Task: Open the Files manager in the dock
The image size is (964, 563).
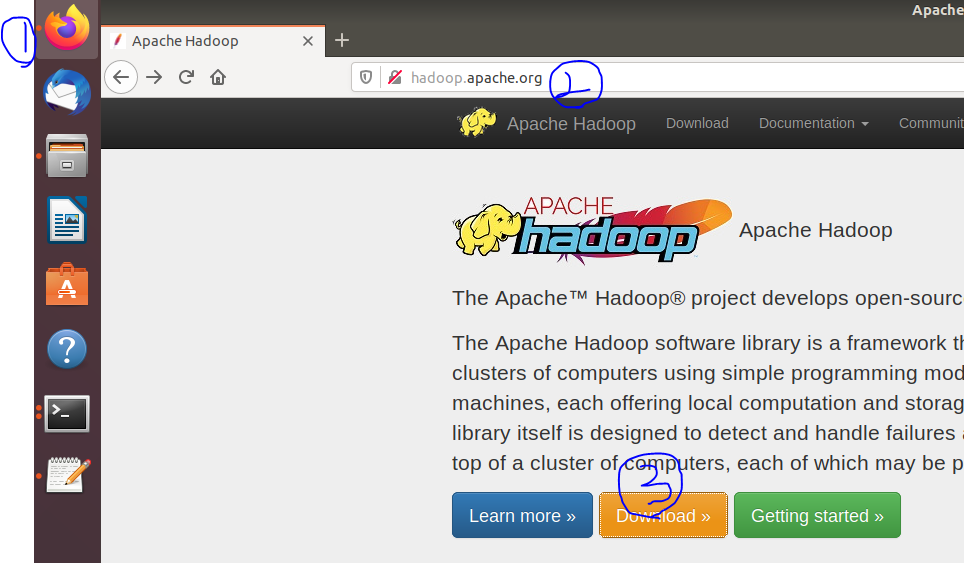Action: point(67,156)
